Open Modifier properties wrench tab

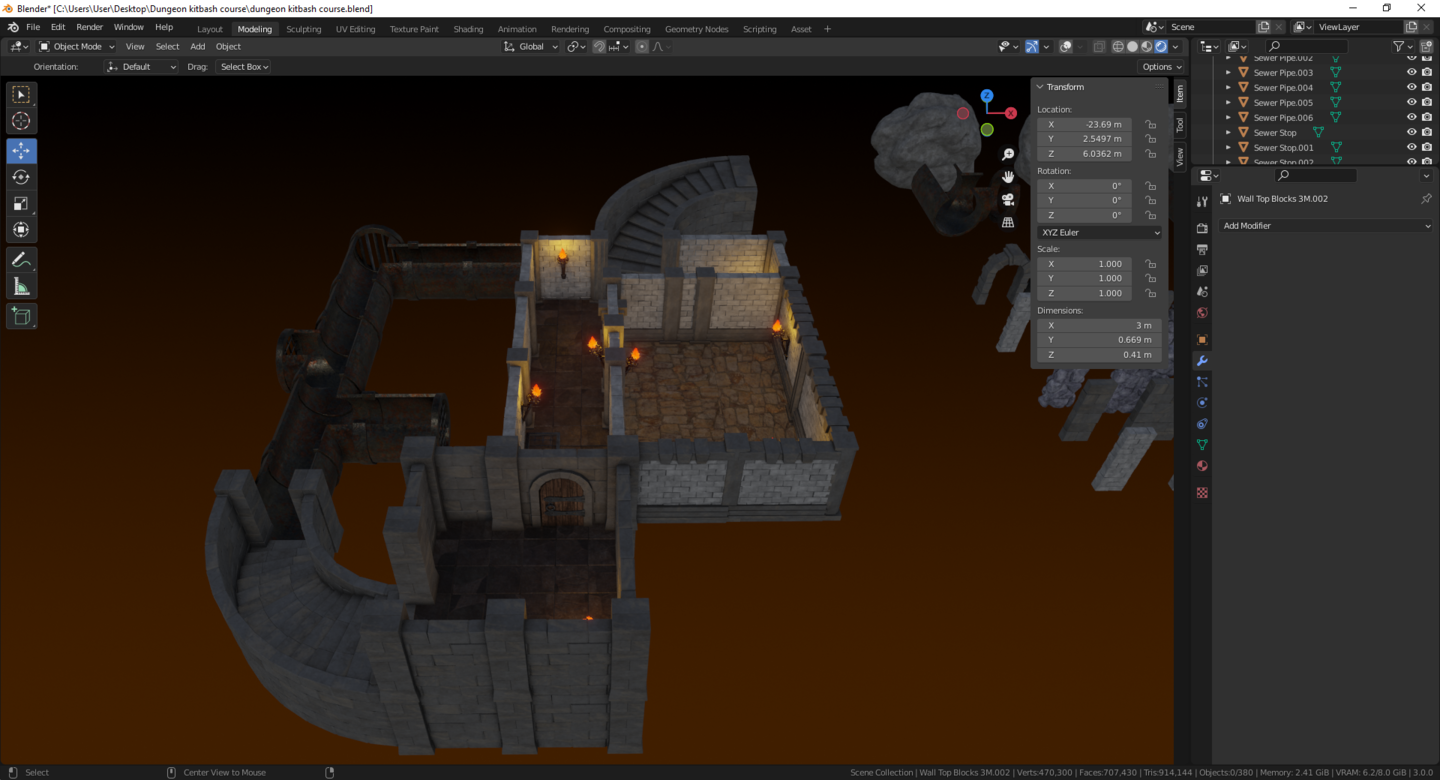pyautogui.click(x=1202, y=361)
